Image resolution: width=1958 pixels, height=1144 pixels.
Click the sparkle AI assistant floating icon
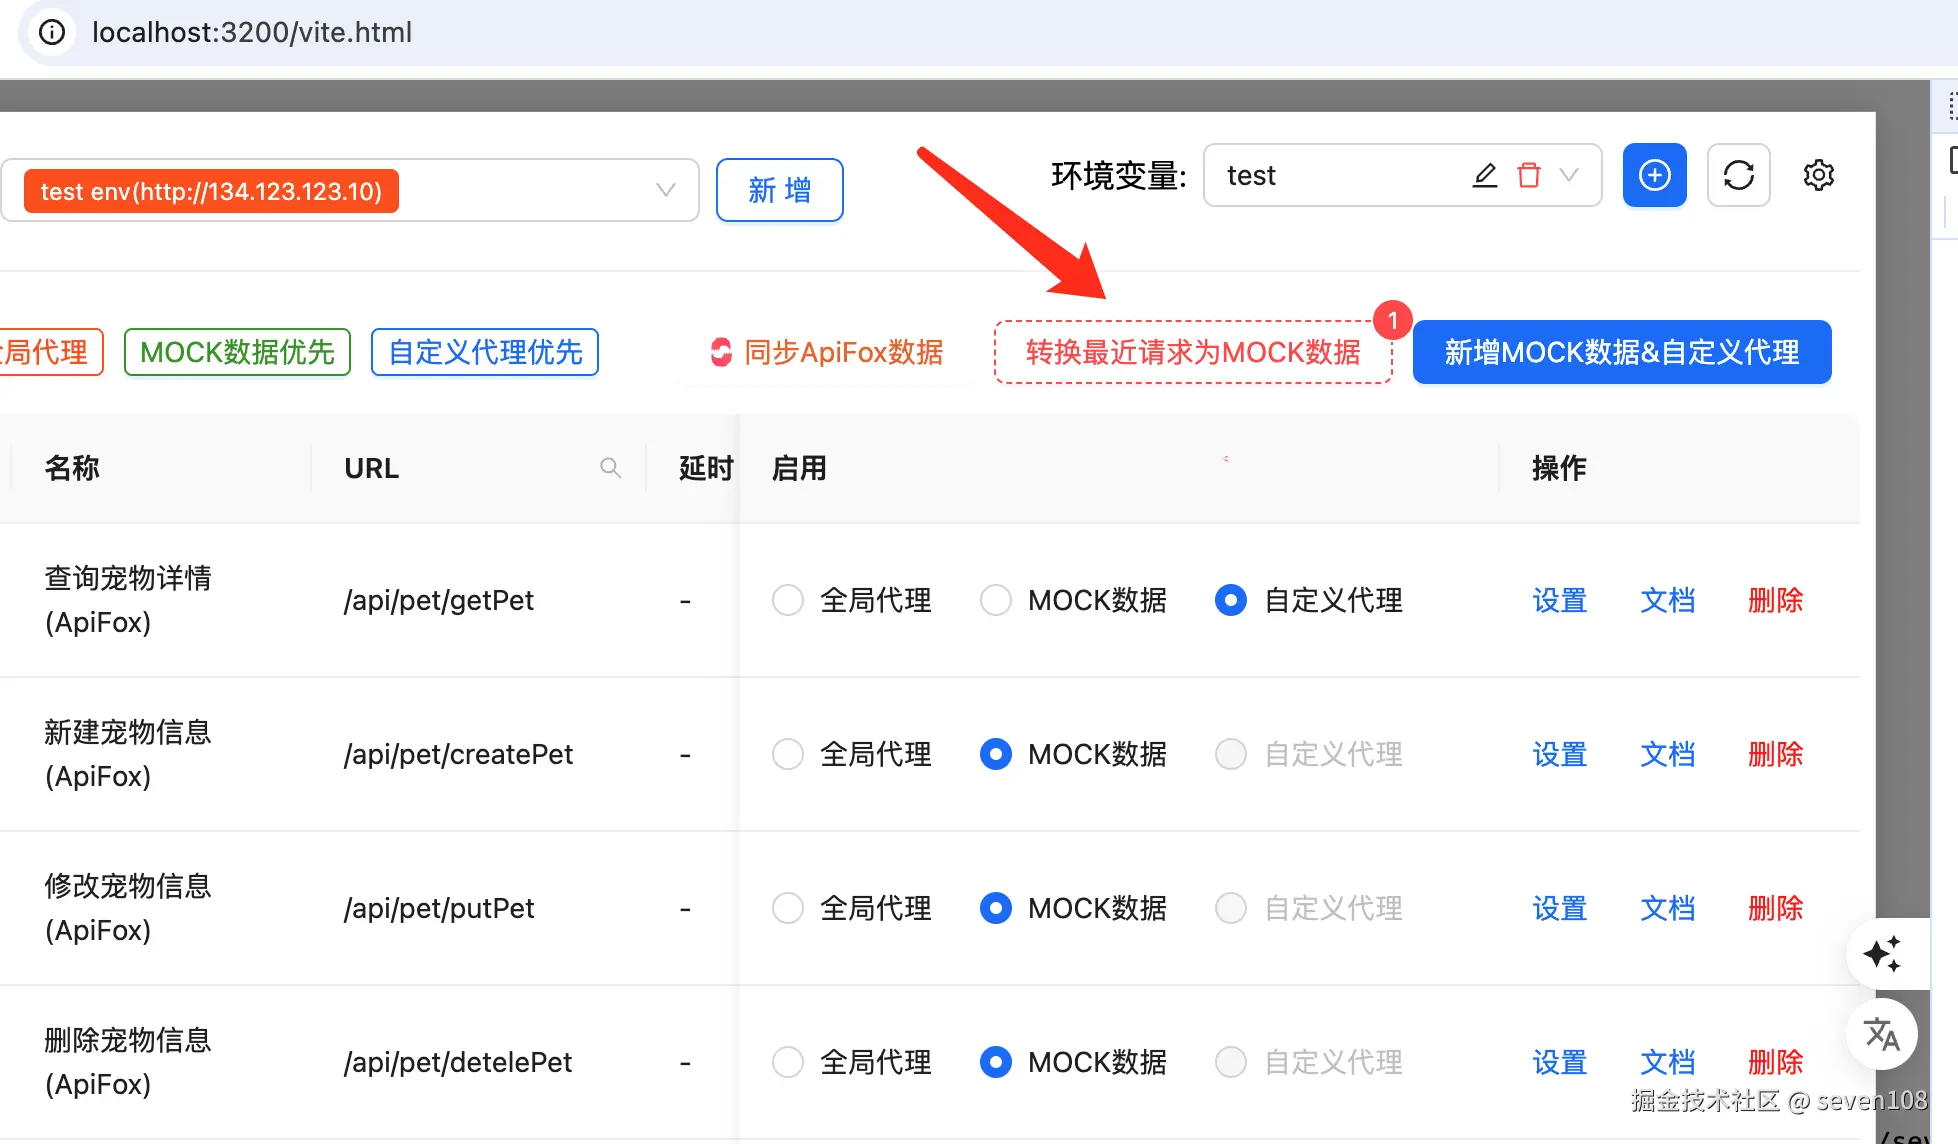(x=1881, y=954)
